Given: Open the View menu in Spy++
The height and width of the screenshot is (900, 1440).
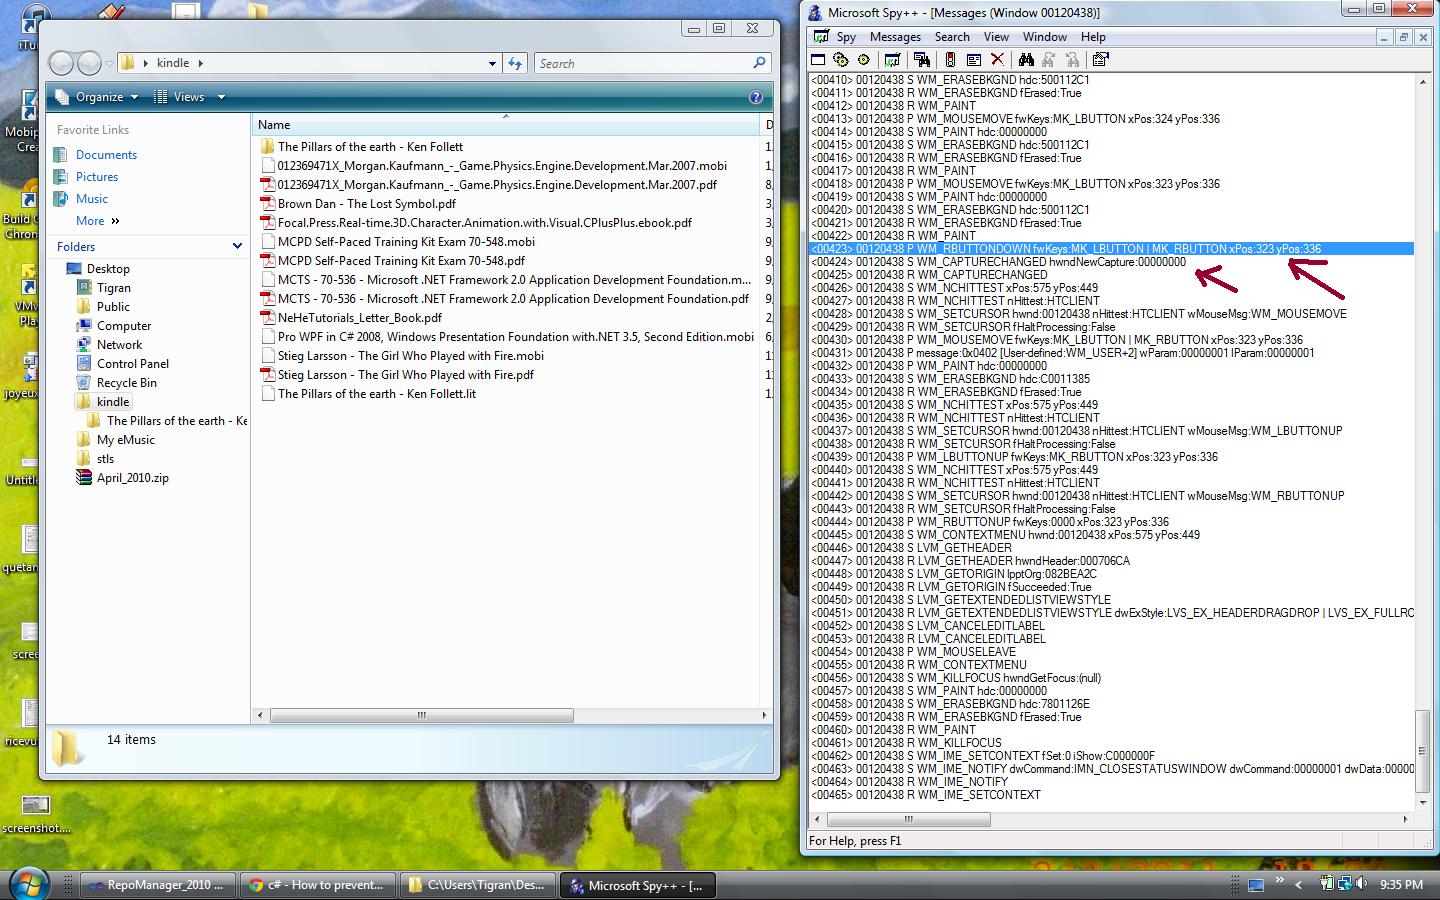Looking at the screenshot, I should (996, 37).
